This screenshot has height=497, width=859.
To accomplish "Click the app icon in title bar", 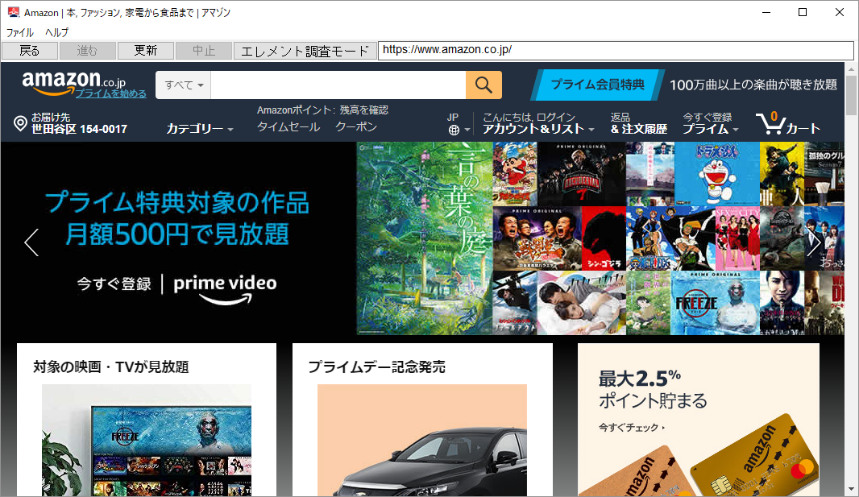I will coord(11,12).
